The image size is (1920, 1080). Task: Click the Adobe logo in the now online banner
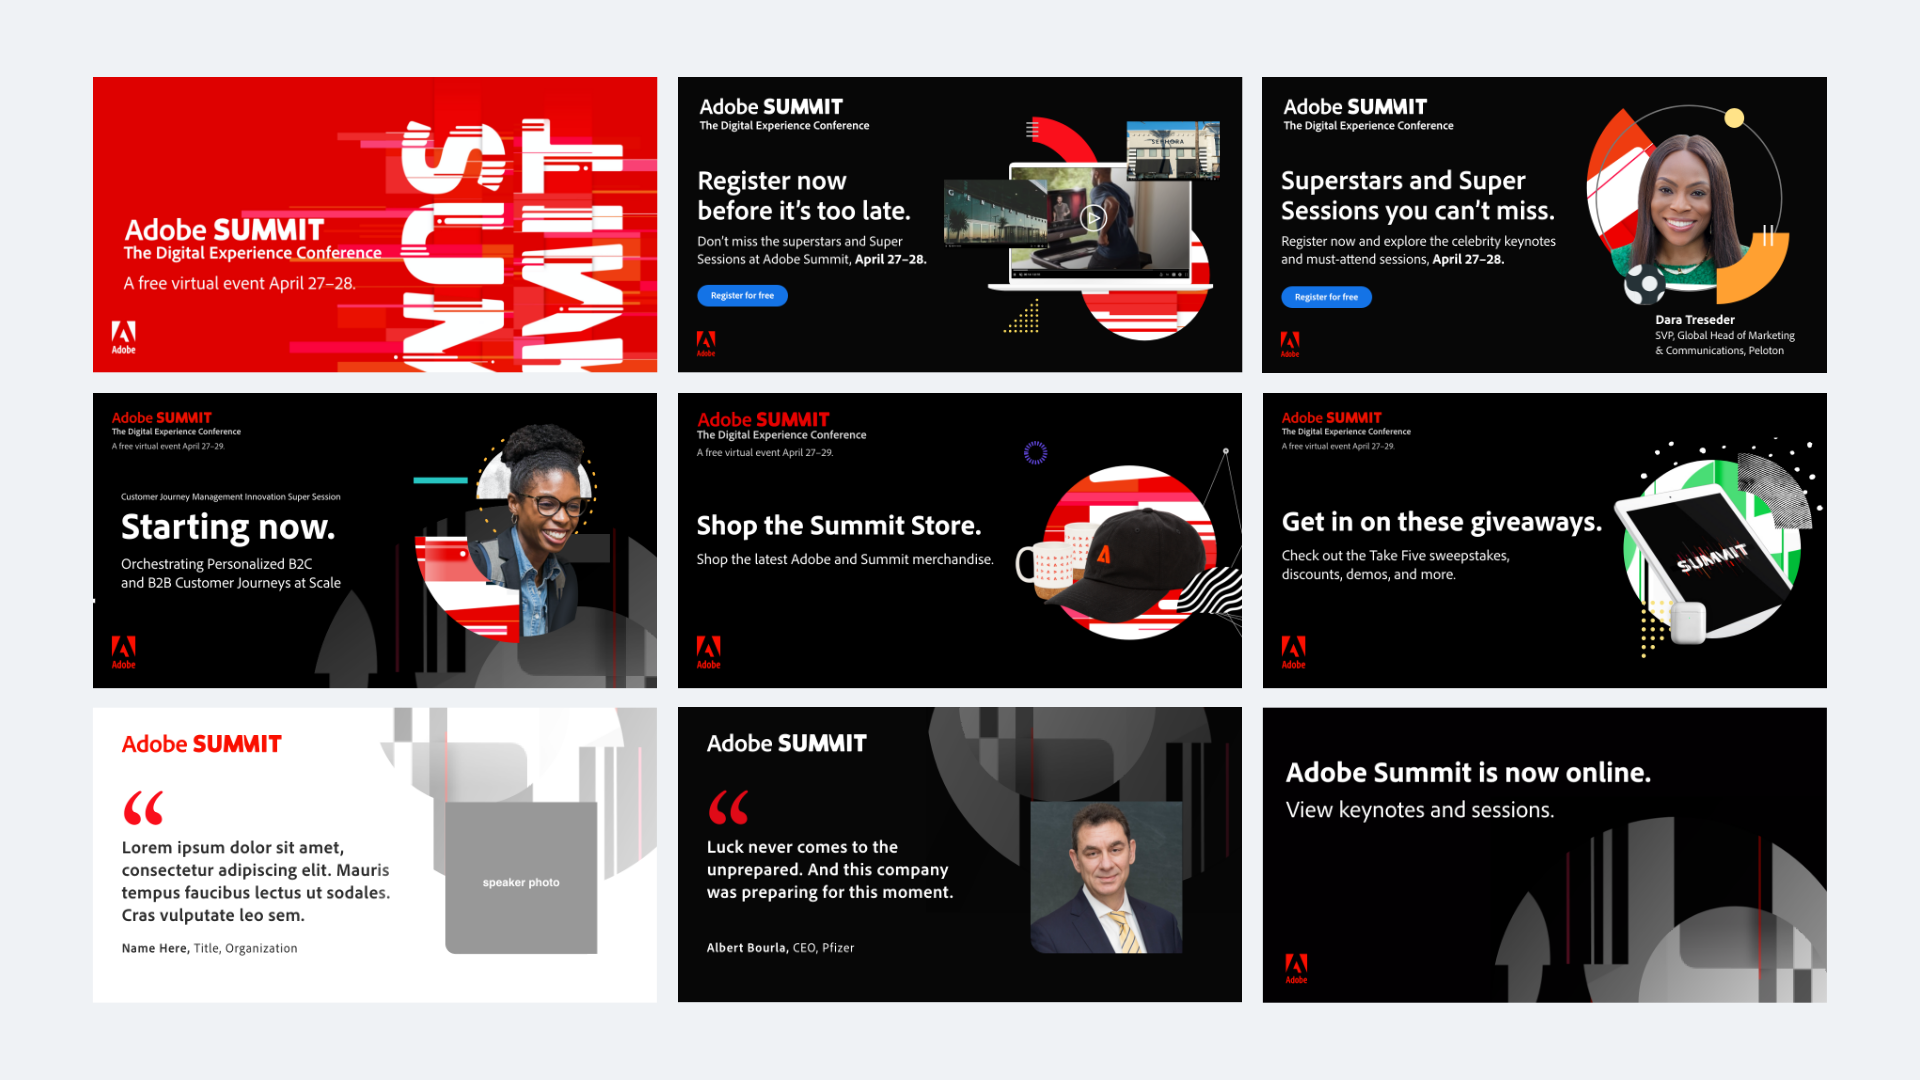(x=1296, y=968)
